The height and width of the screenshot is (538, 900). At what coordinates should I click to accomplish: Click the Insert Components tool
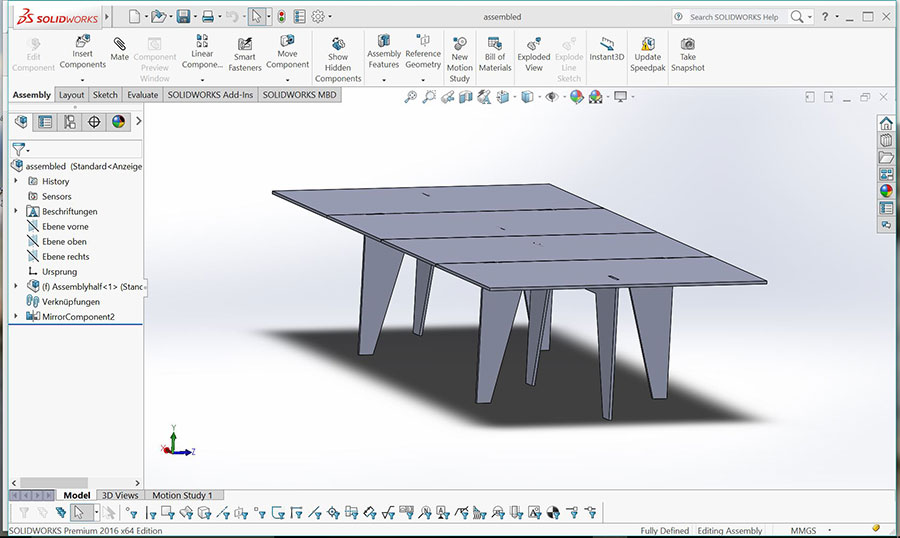click(82, 52)
